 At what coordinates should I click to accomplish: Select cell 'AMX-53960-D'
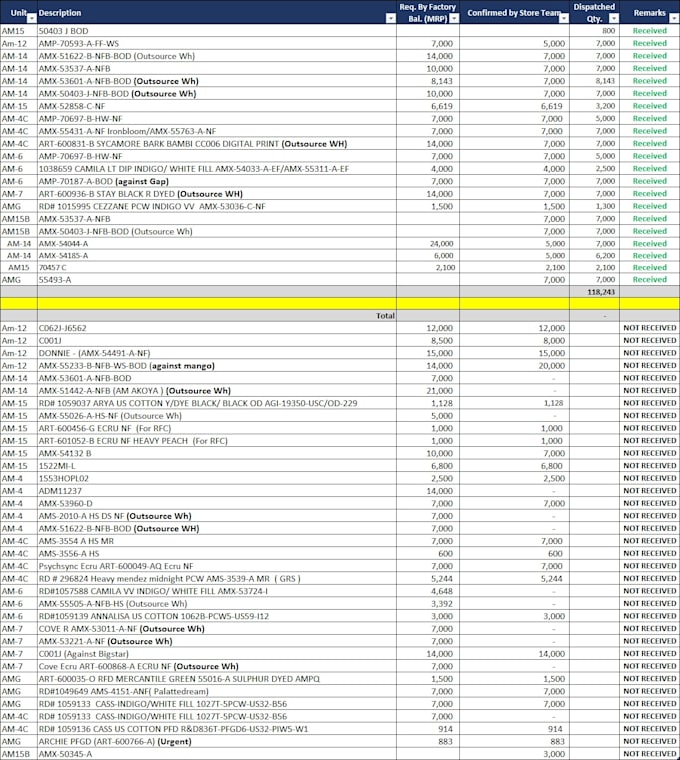coord(217,504)
